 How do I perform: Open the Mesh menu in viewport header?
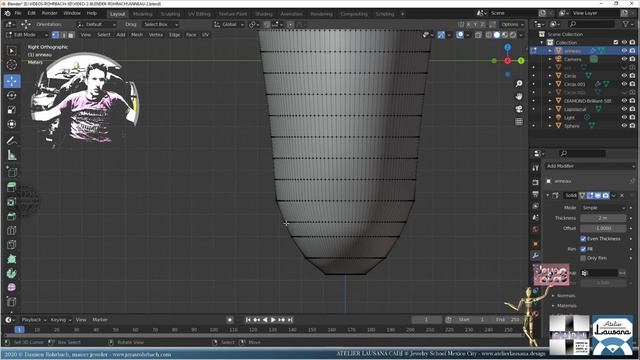pos(137,35)
